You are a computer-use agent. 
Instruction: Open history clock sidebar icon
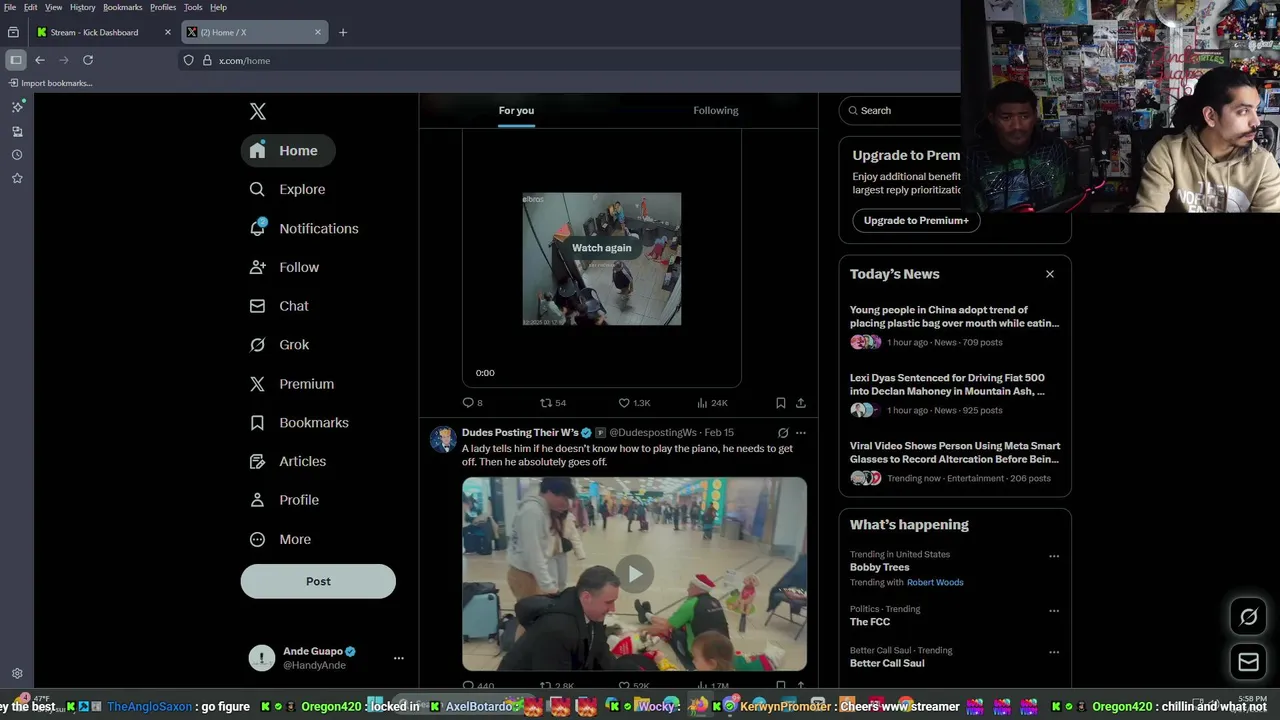(x=17, y=155)
